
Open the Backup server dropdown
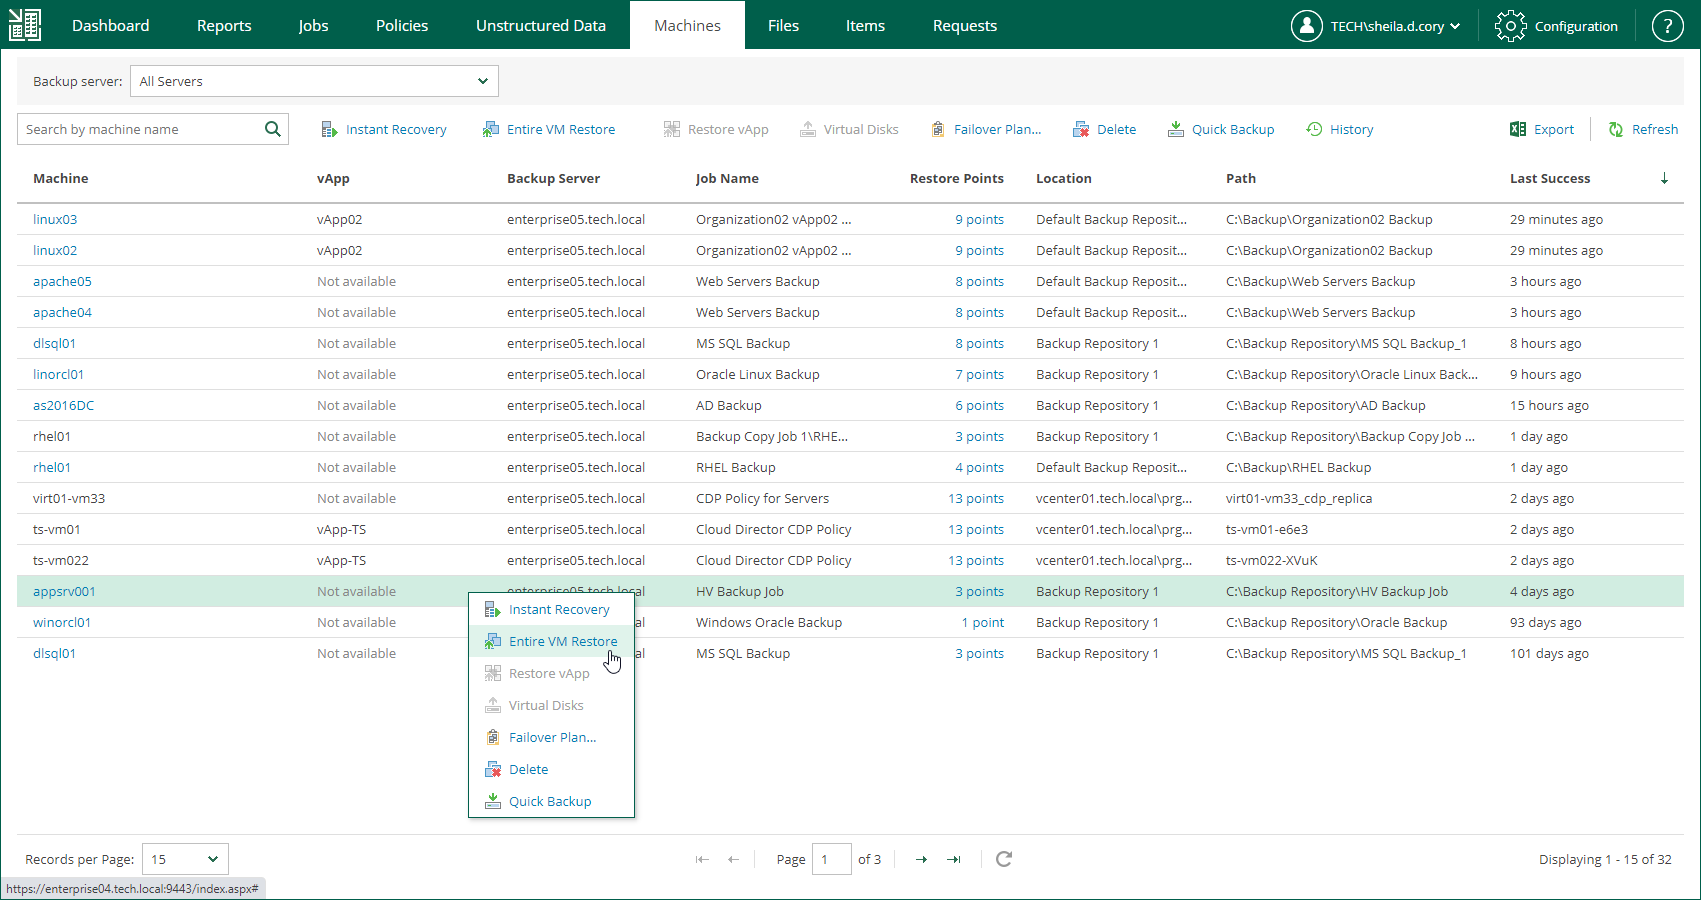[x=314, y=81]
